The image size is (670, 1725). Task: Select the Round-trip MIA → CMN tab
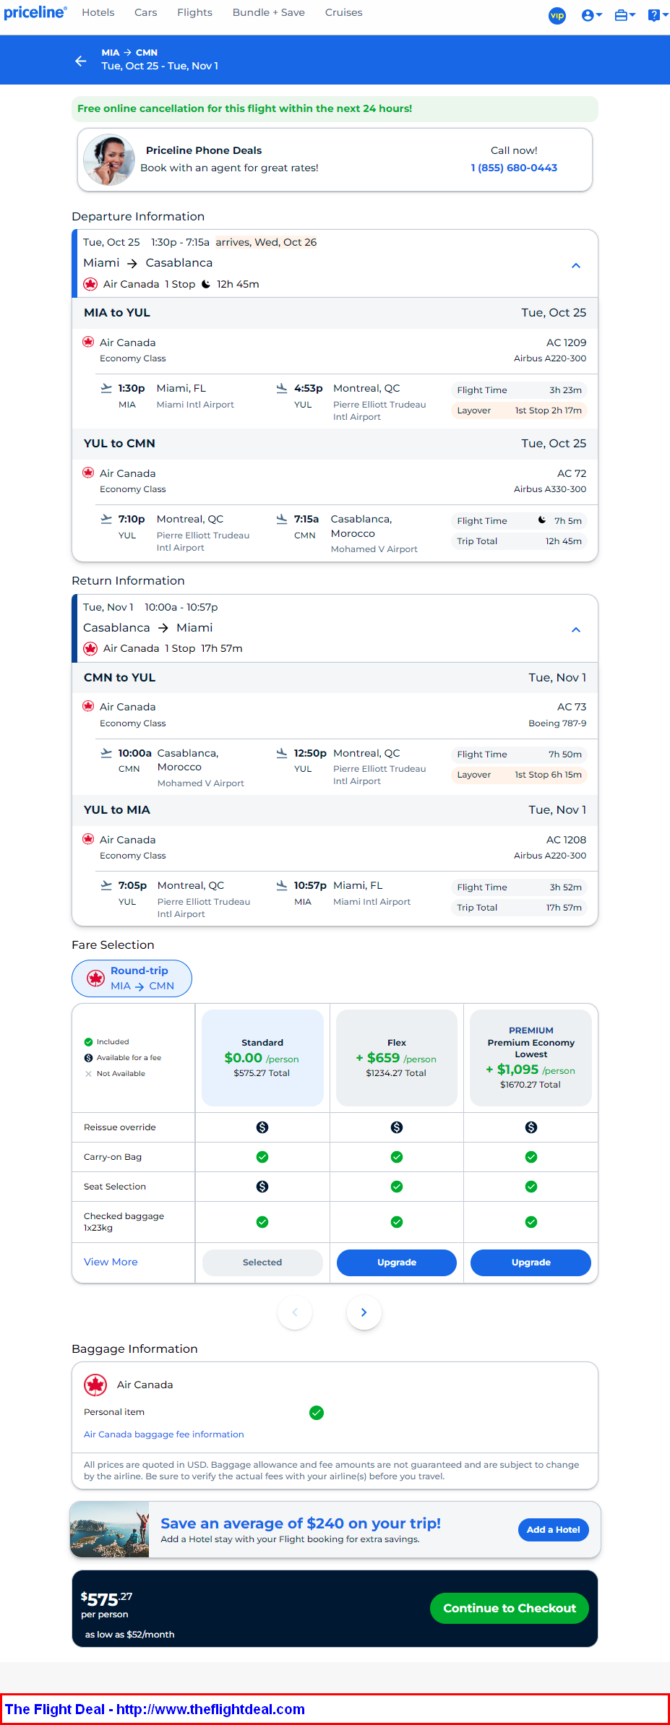coord(132,978)
